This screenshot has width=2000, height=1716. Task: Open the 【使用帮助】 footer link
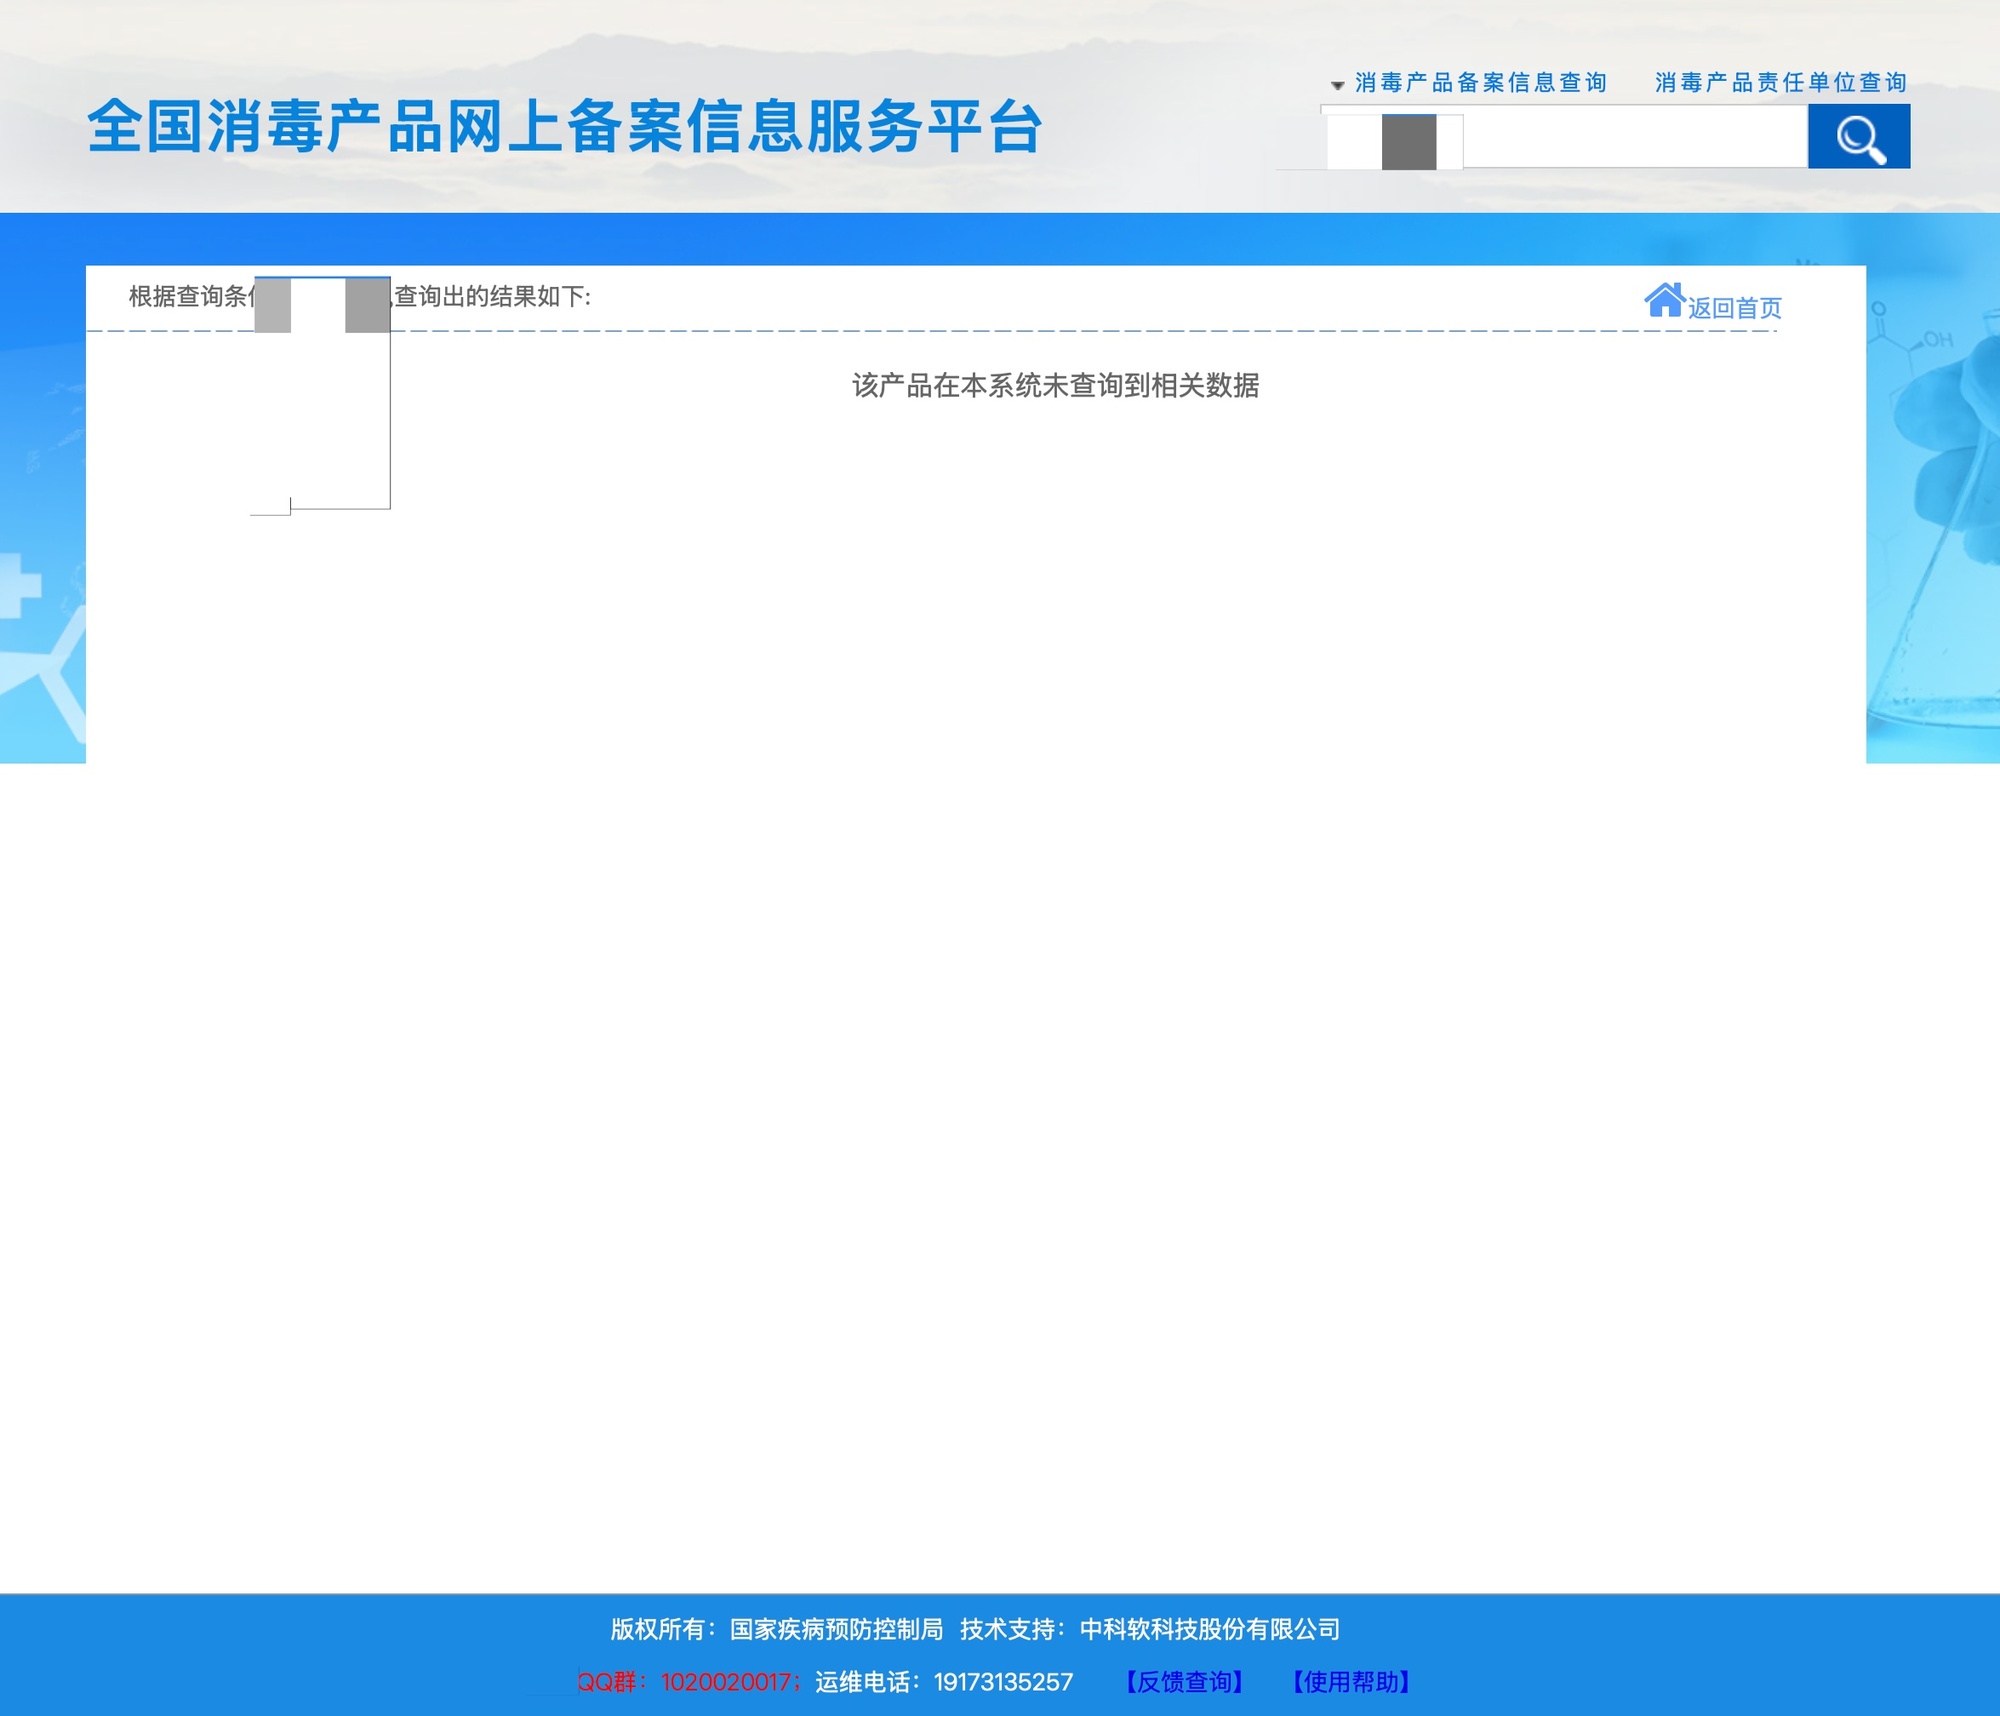click(x=1350, y=1682)
